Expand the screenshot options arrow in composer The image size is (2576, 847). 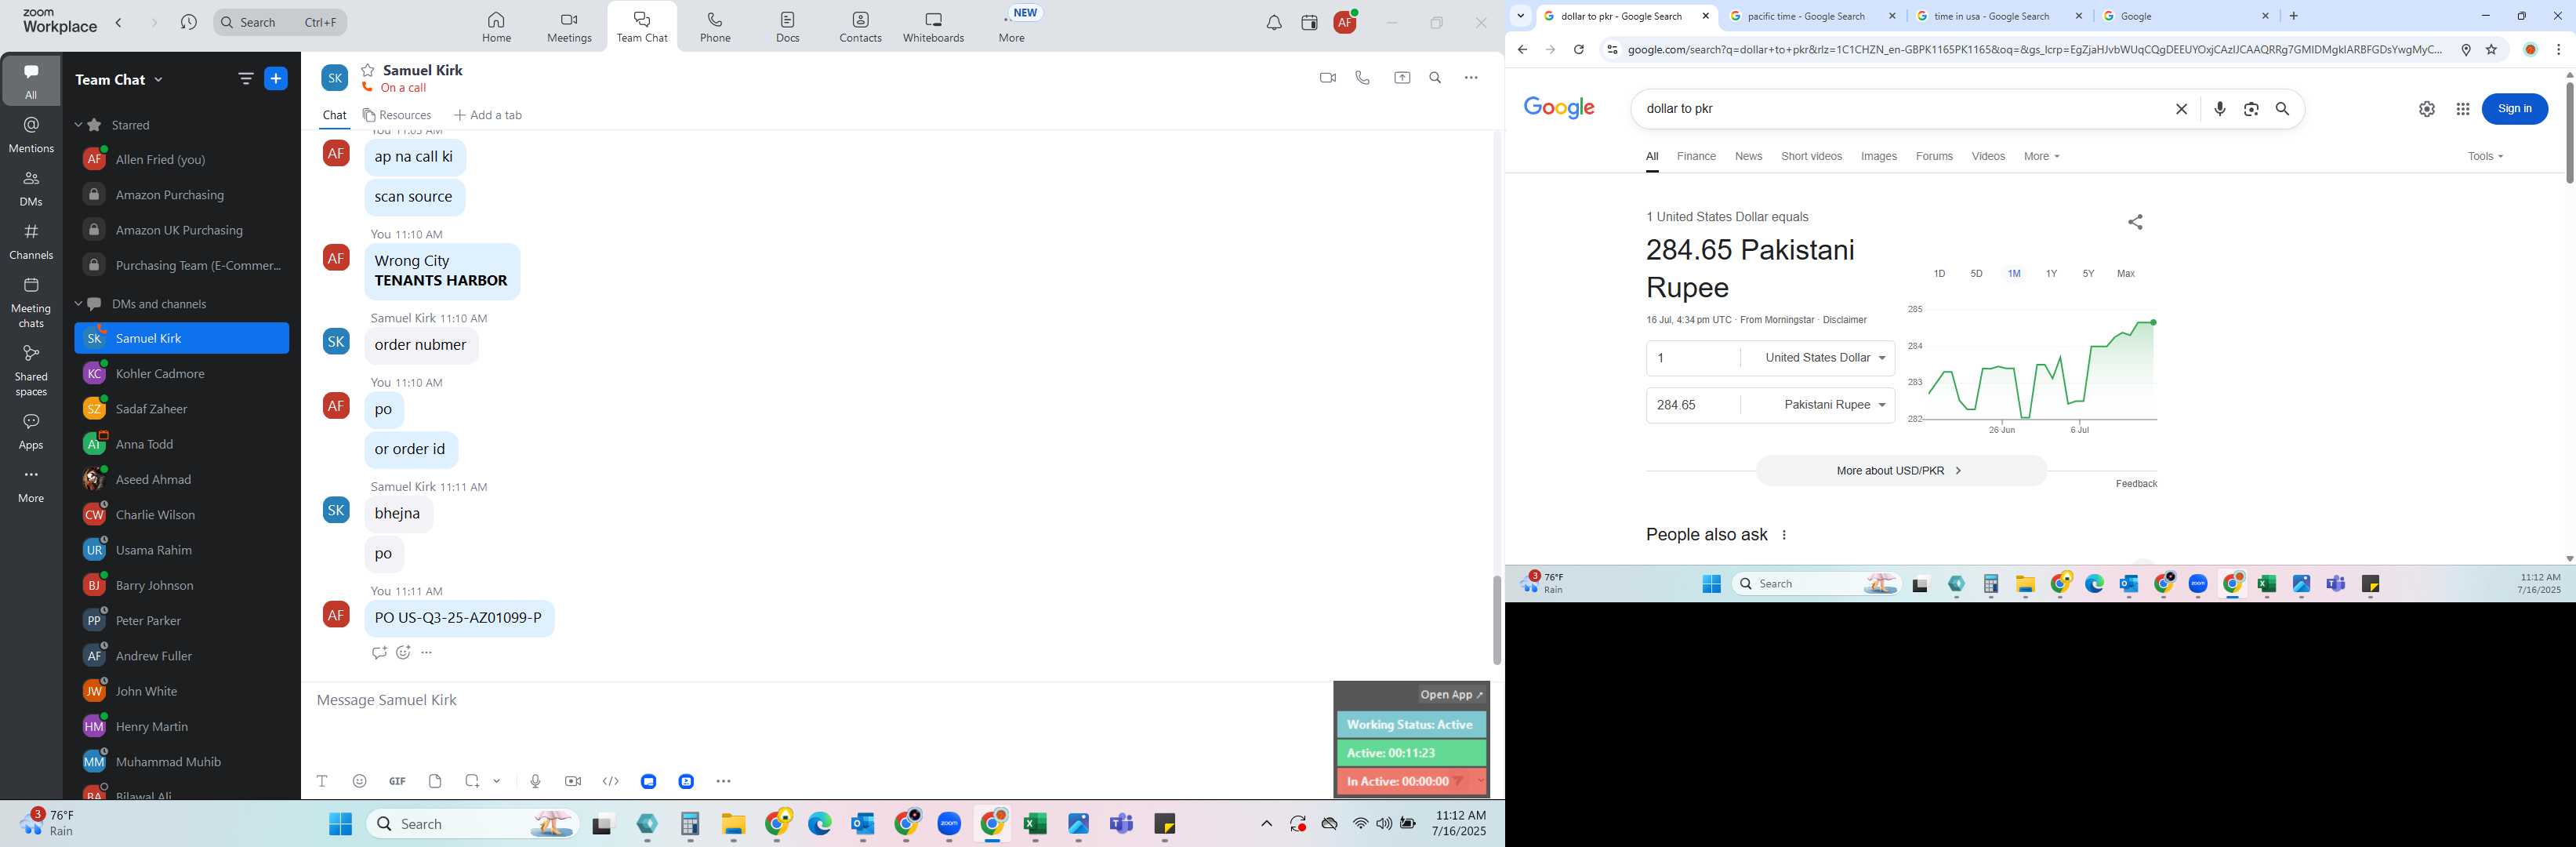pyautogui.click(x=497, y=781)
